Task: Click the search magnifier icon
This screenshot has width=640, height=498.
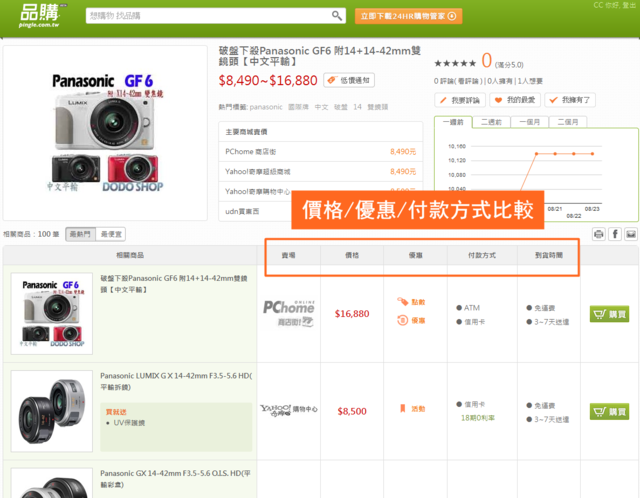Action: [336, 16]
